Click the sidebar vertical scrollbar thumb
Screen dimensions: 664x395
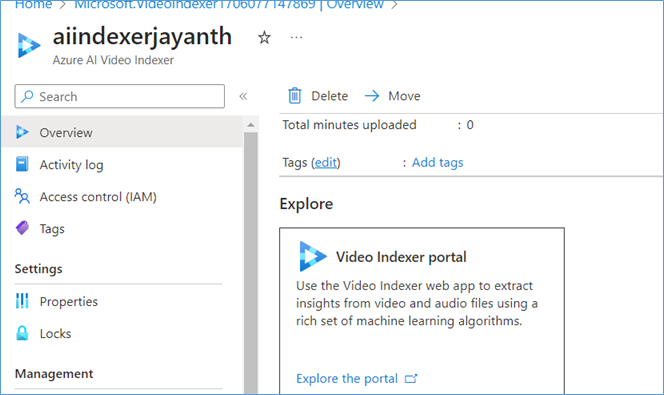click(x=251, y=262)
